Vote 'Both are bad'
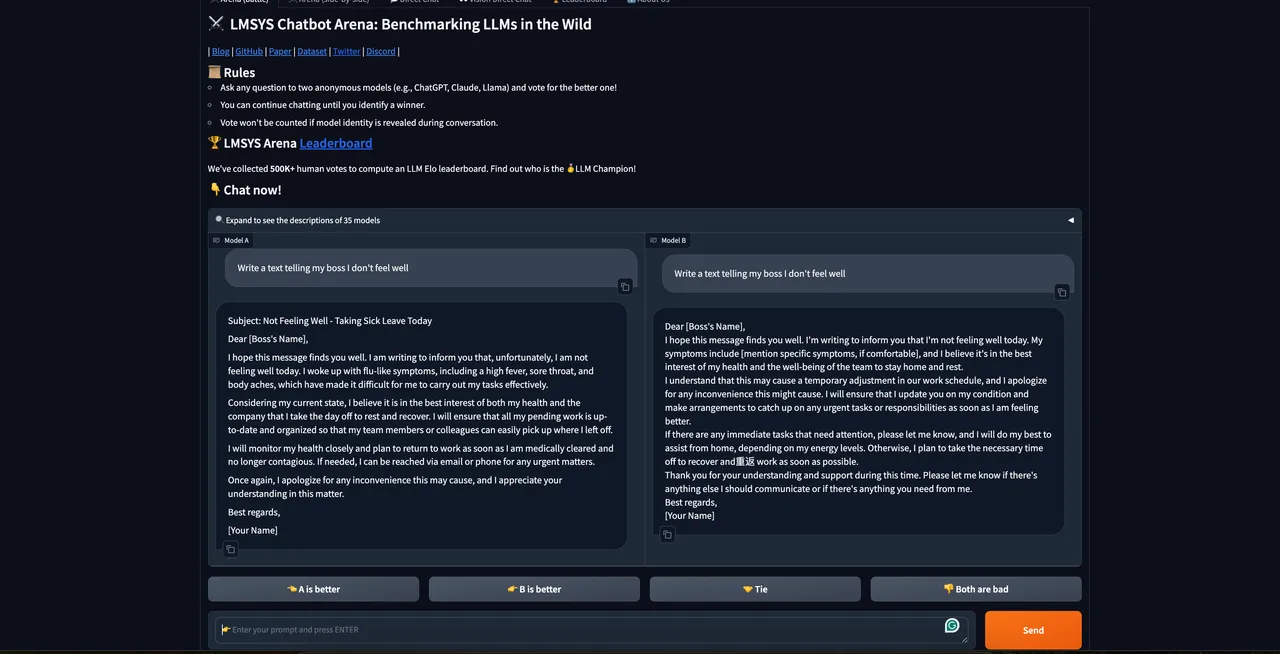Screen dimensions: 1280x654 976,589
